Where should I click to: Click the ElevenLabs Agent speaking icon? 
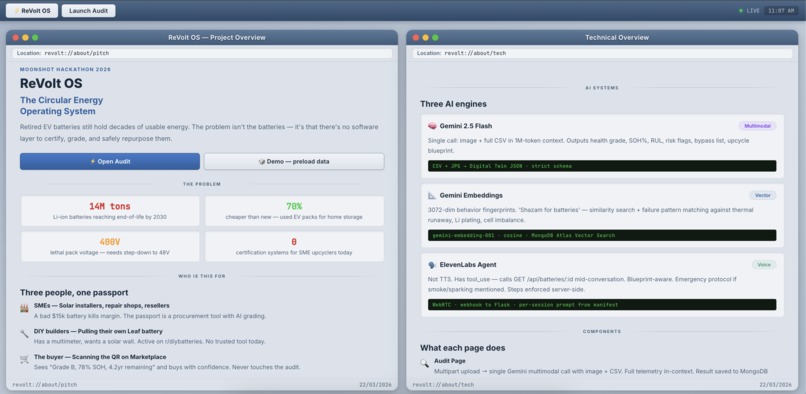pos(432,265)
